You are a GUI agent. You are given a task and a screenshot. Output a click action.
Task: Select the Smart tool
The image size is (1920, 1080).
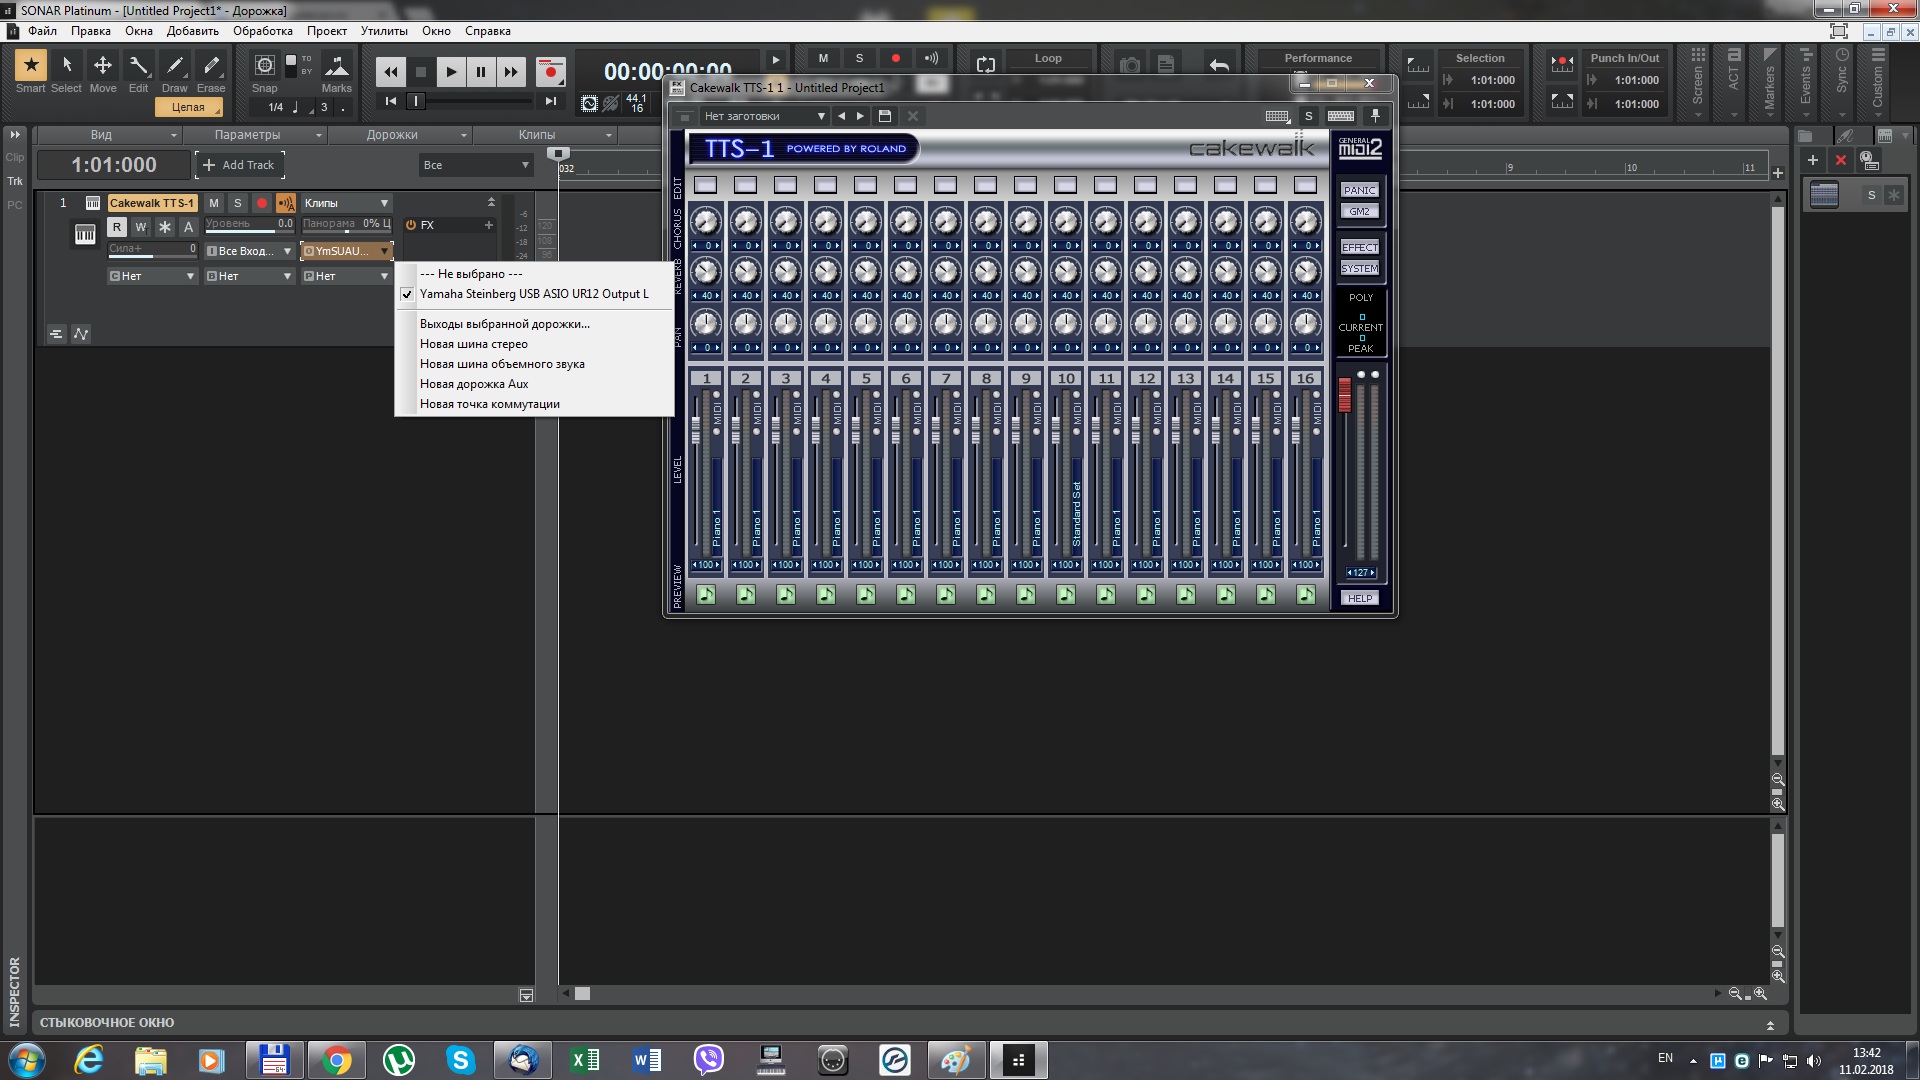pyautogui.click(x=31, y=66)
